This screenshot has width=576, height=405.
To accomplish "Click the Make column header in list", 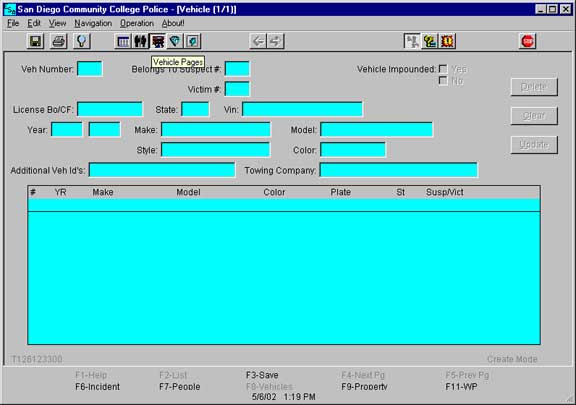I will [103, 192].
